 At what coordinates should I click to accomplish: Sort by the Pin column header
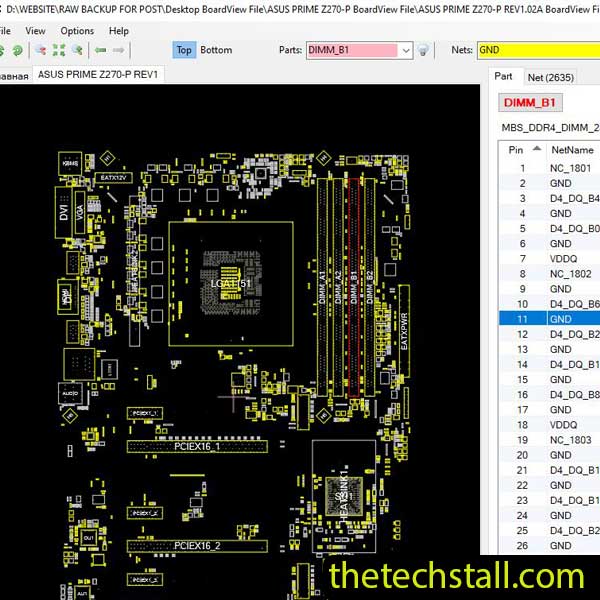[x=523, y=150]
